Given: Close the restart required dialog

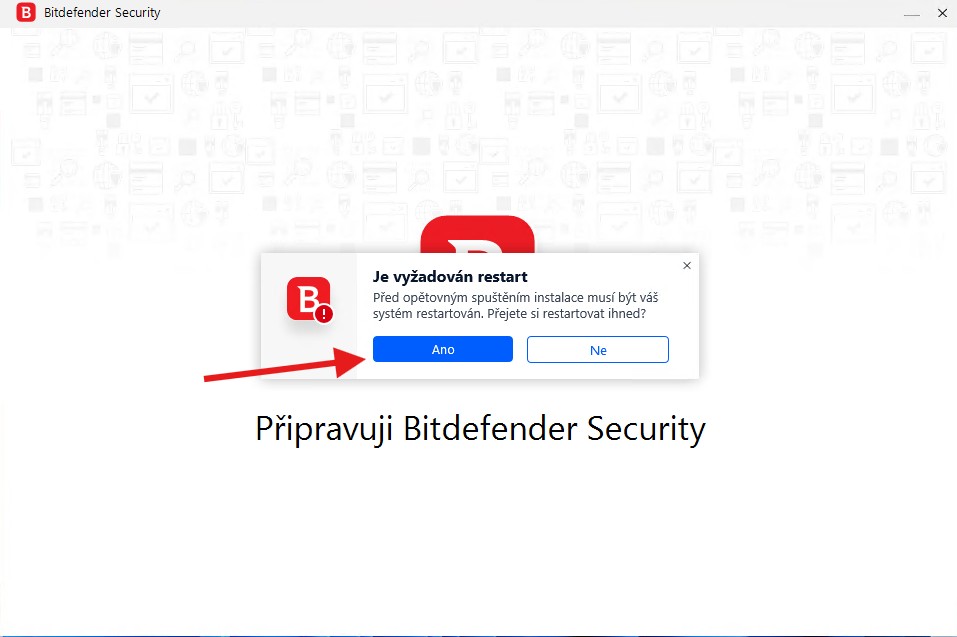Looking at the screenshot, I should point(687,265).
